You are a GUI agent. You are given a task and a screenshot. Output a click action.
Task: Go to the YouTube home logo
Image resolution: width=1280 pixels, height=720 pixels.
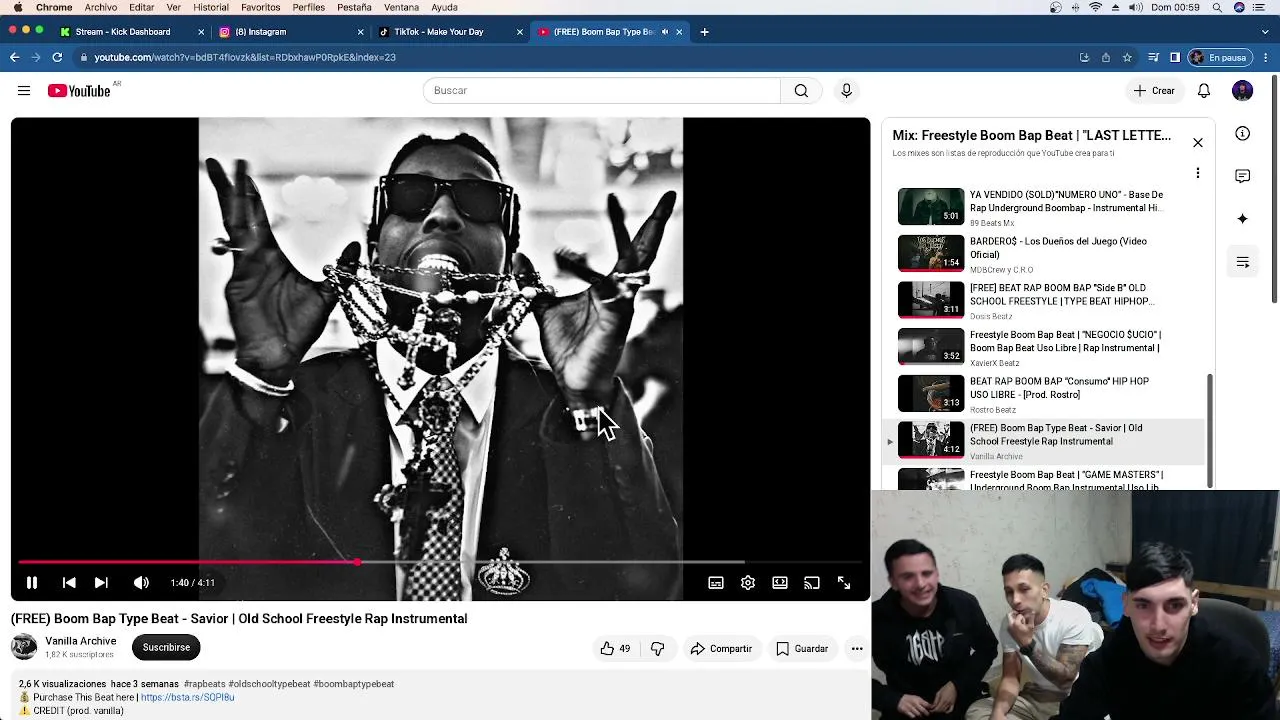(79, 91)
